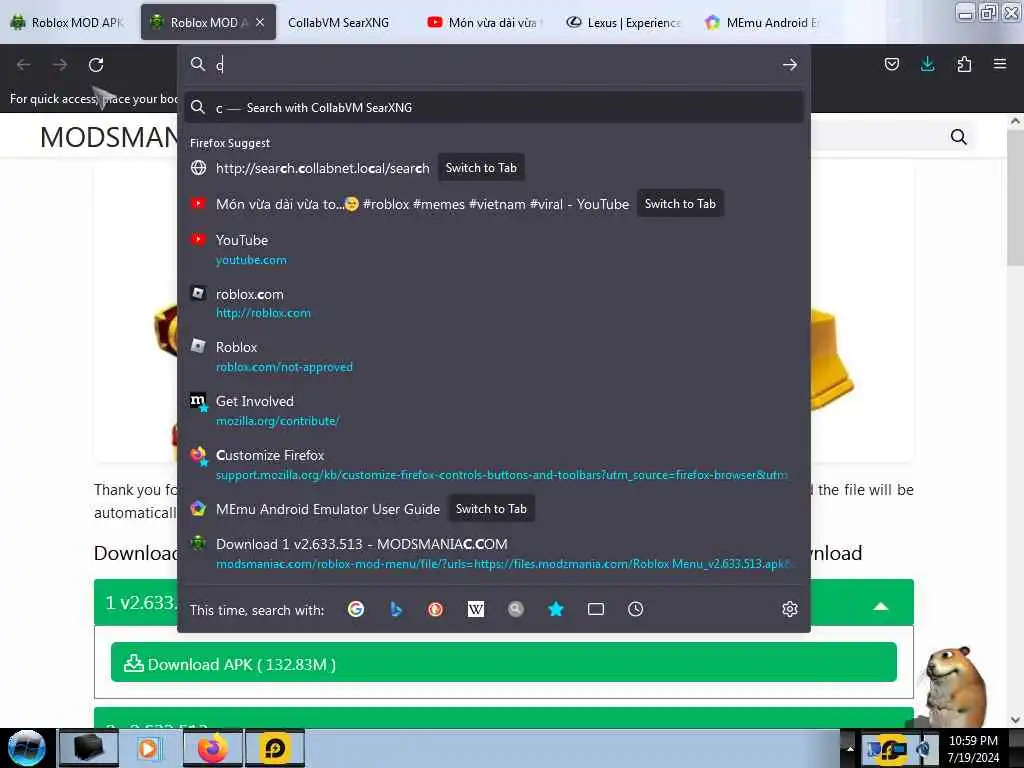1024x768 pixels.
Task: Switch to MEmu Android Emulator tab
Action: coord(763,22)
